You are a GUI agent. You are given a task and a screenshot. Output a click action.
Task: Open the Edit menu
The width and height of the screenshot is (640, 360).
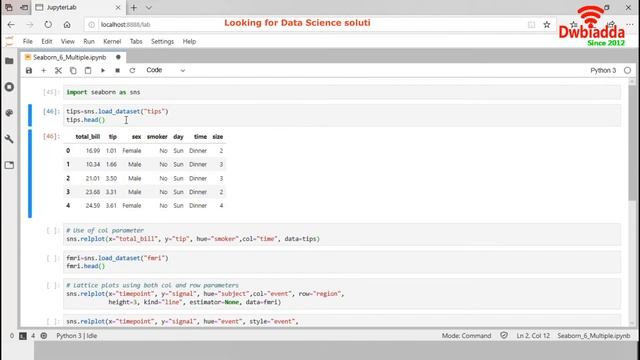47,42
